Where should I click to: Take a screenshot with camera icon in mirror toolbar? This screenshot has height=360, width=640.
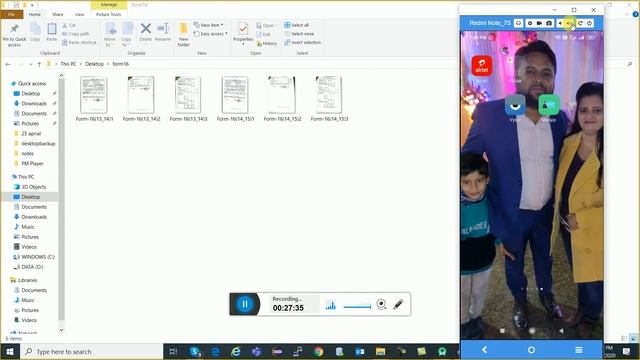point(549,23)
